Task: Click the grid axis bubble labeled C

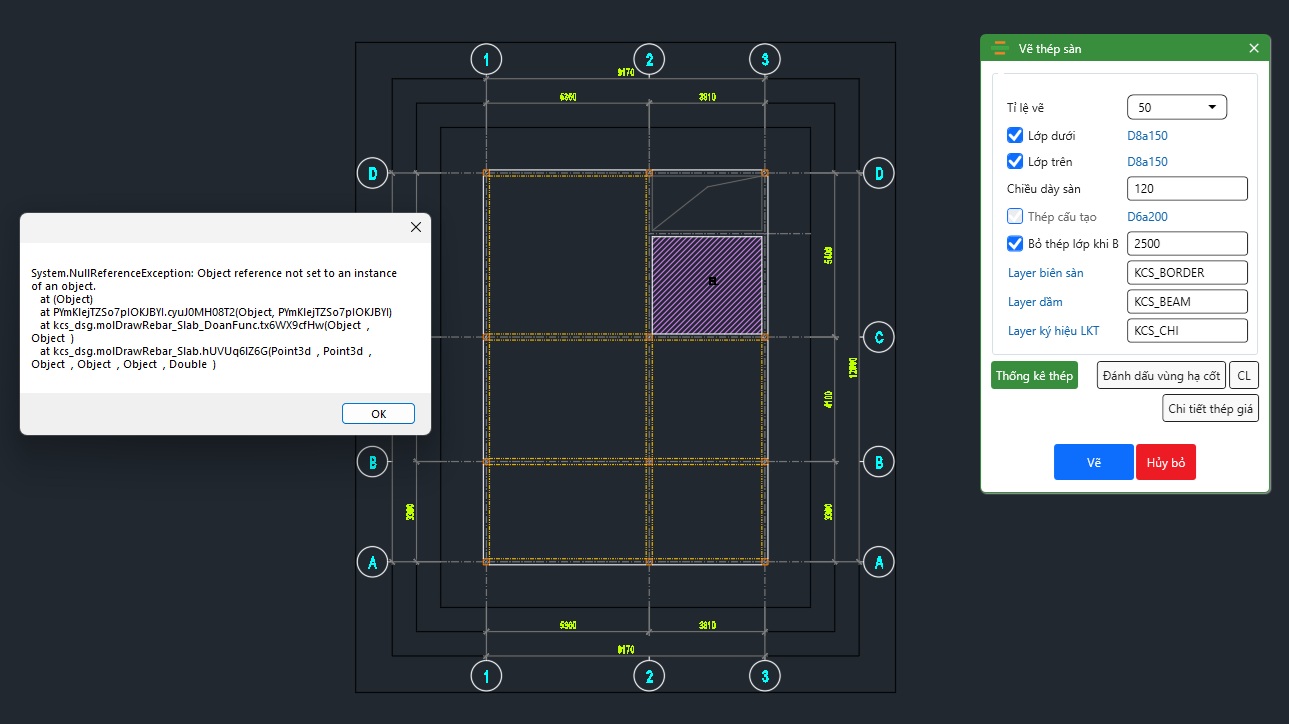Action: (x=878, y=338)
